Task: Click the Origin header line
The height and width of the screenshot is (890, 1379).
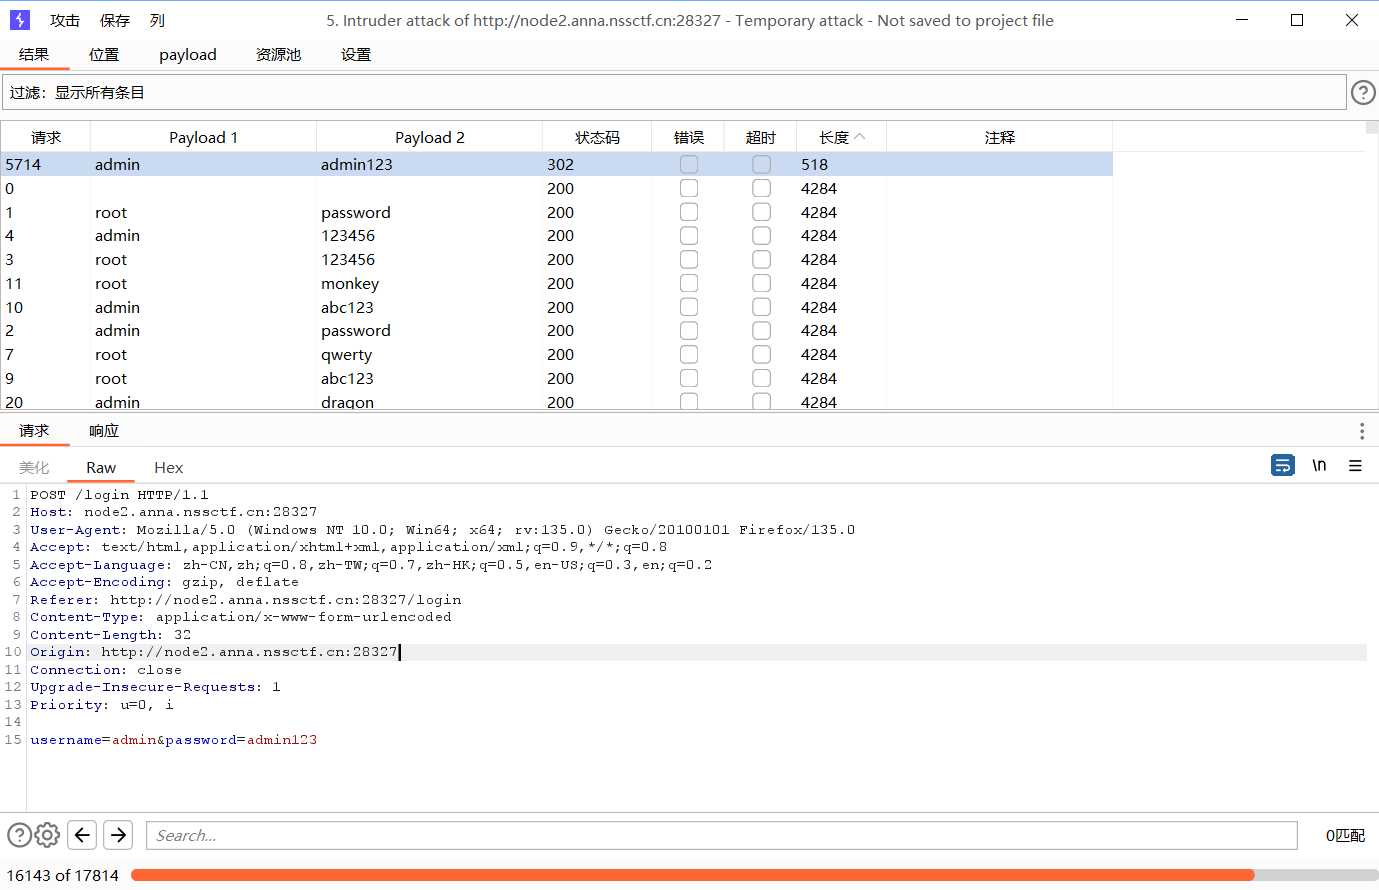Action: (x=214, y=652)
